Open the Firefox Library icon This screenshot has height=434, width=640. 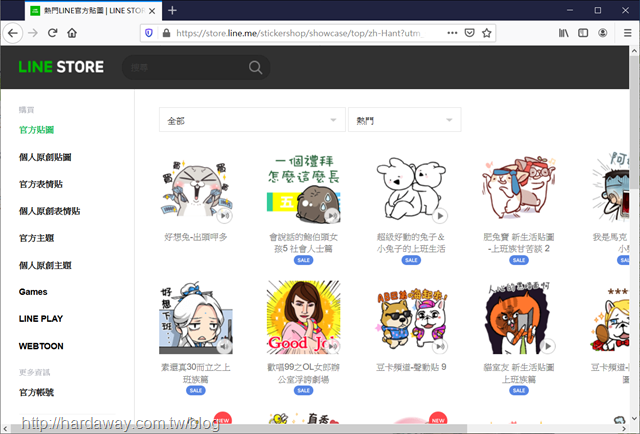(564, 33)
